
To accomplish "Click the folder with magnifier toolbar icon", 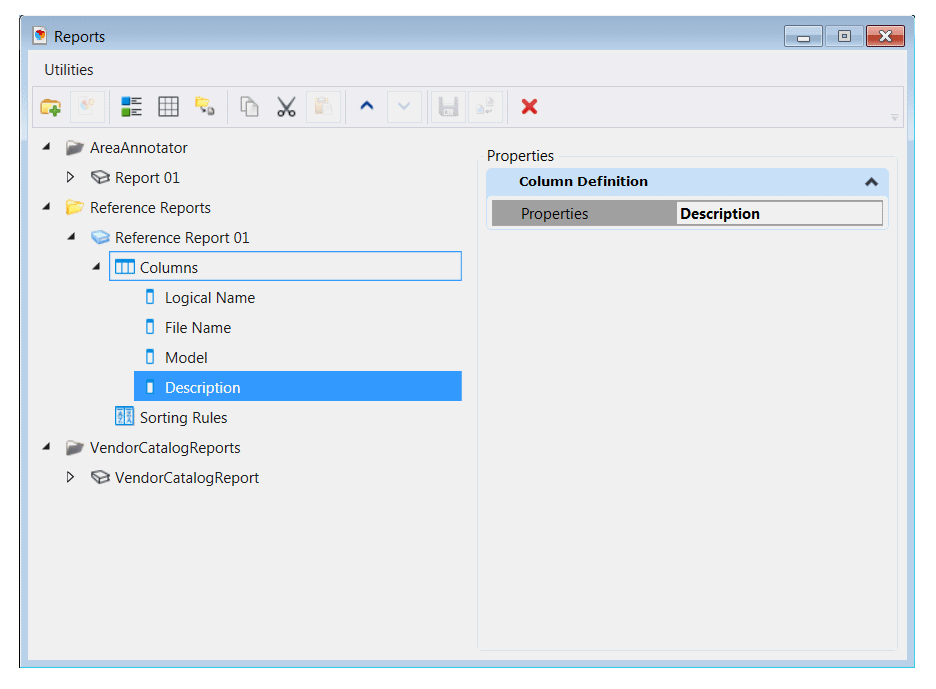I will 205,107.
